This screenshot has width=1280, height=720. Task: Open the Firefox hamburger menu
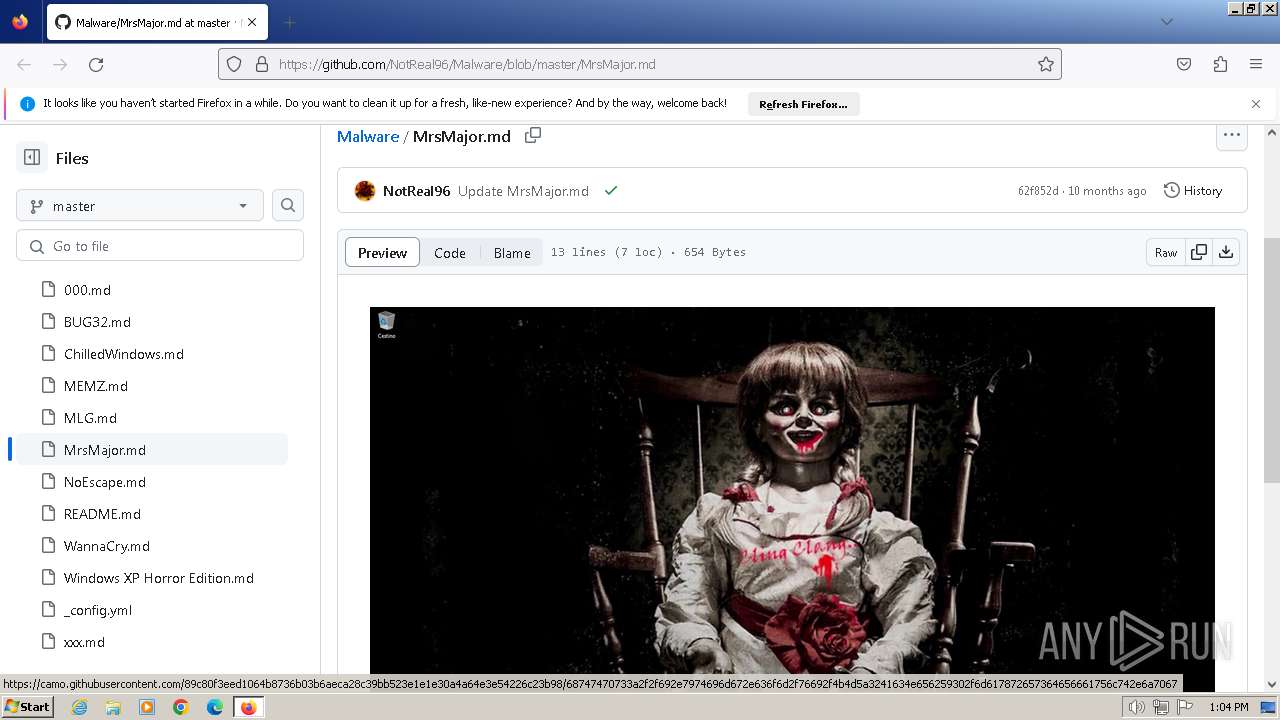click(1256, 64)
